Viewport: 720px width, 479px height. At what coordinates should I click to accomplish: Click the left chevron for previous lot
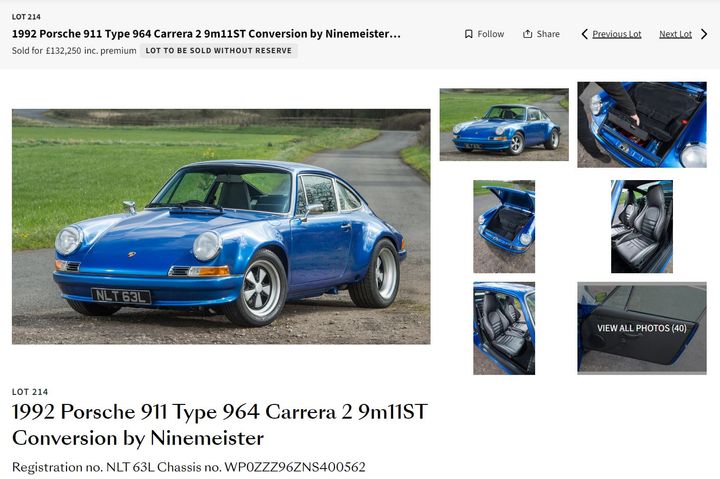(584, 34)
